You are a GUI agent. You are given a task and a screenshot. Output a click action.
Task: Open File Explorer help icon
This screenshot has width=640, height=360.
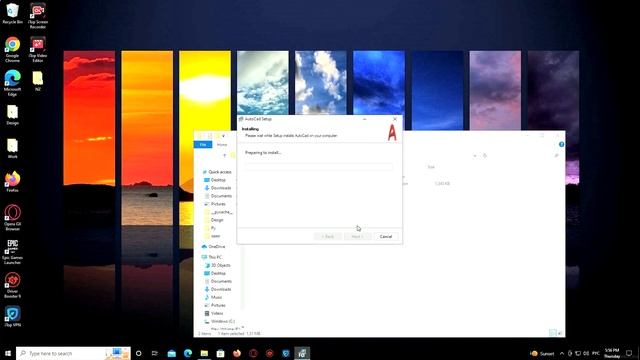(x=561, y=144)
